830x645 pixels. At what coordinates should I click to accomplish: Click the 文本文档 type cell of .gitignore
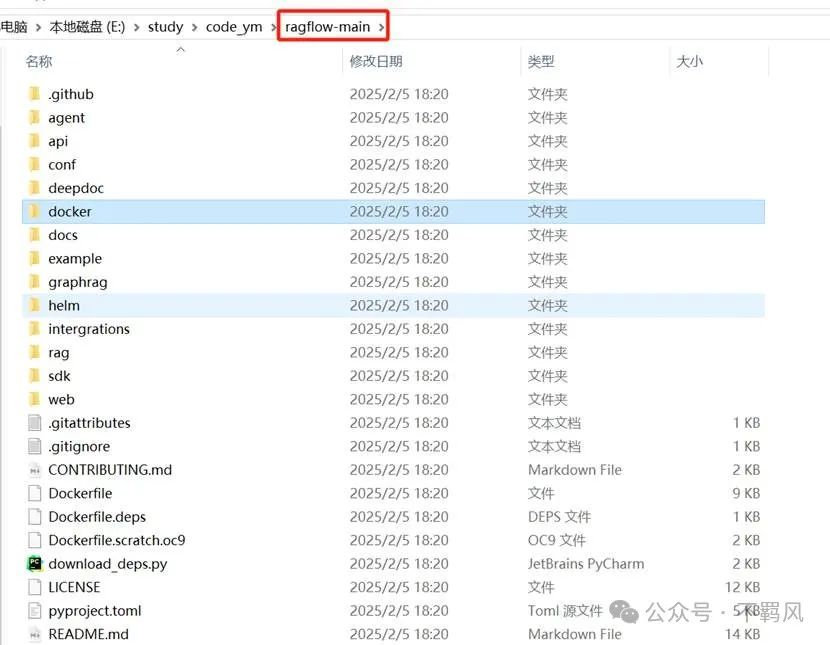(x=554, y=446)
